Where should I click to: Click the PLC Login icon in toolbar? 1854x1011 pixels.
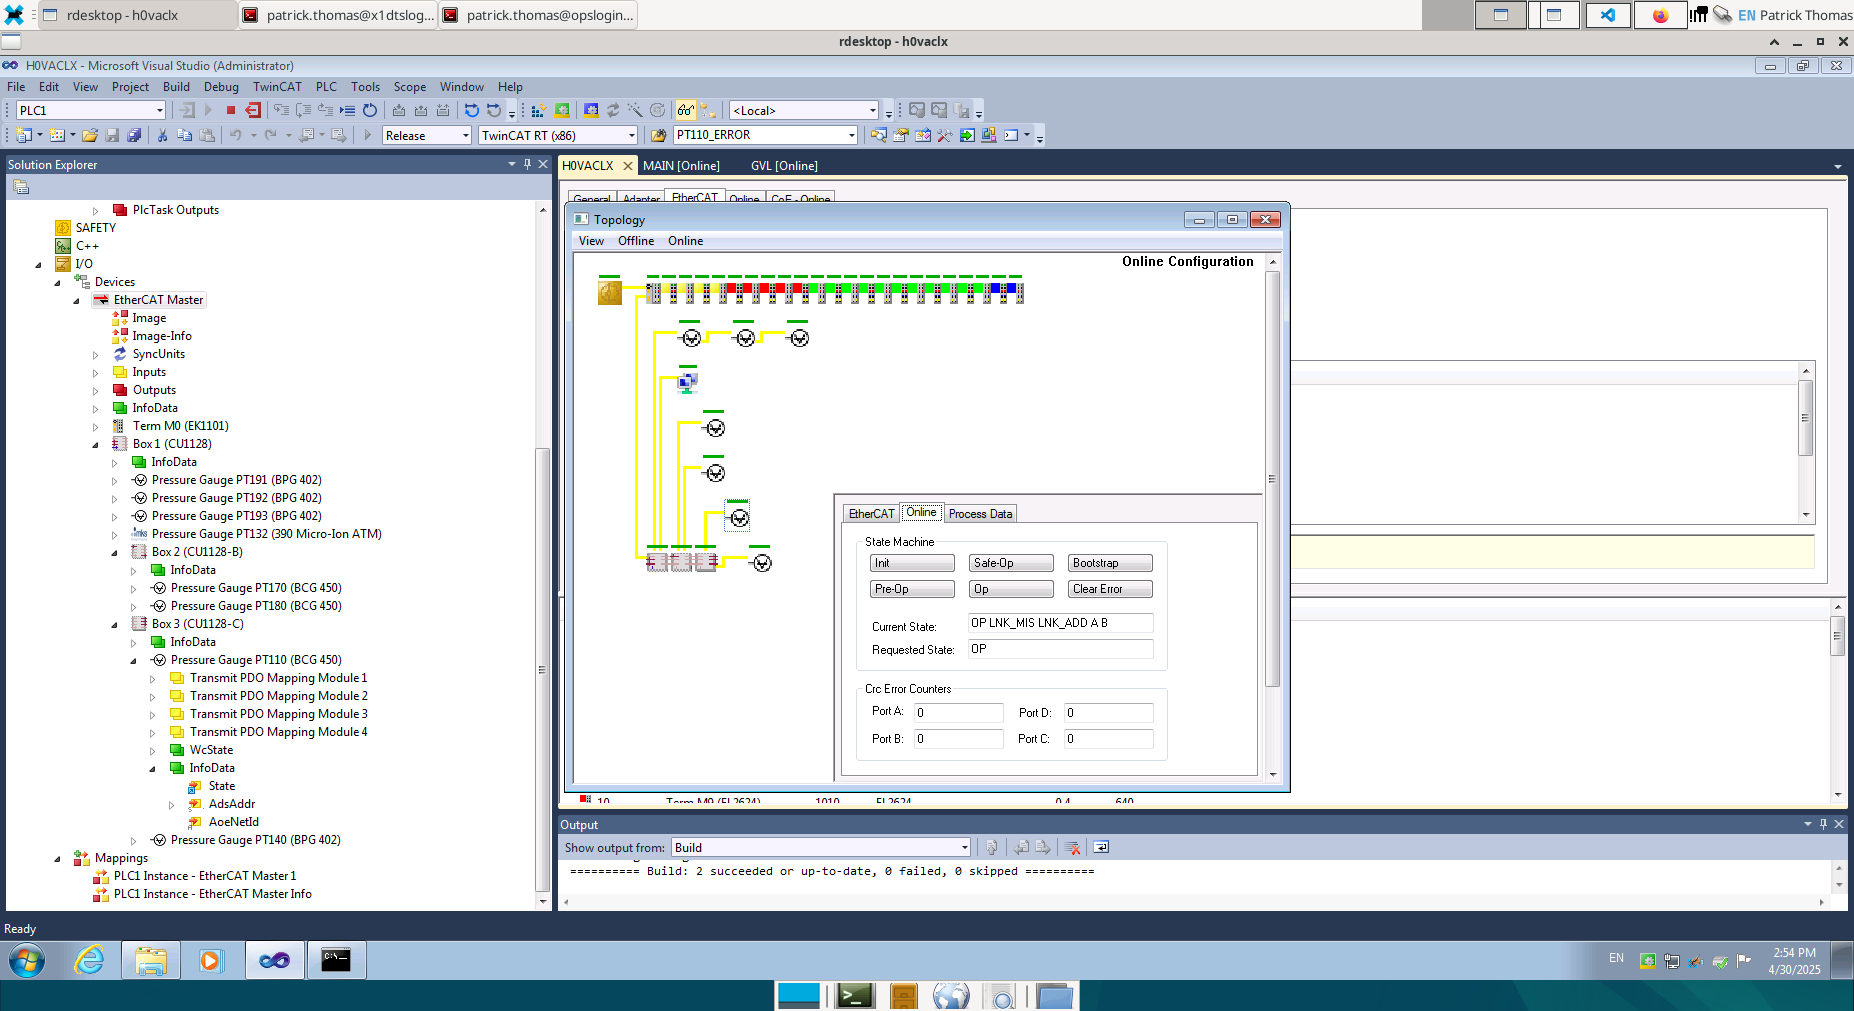point(187,110)
